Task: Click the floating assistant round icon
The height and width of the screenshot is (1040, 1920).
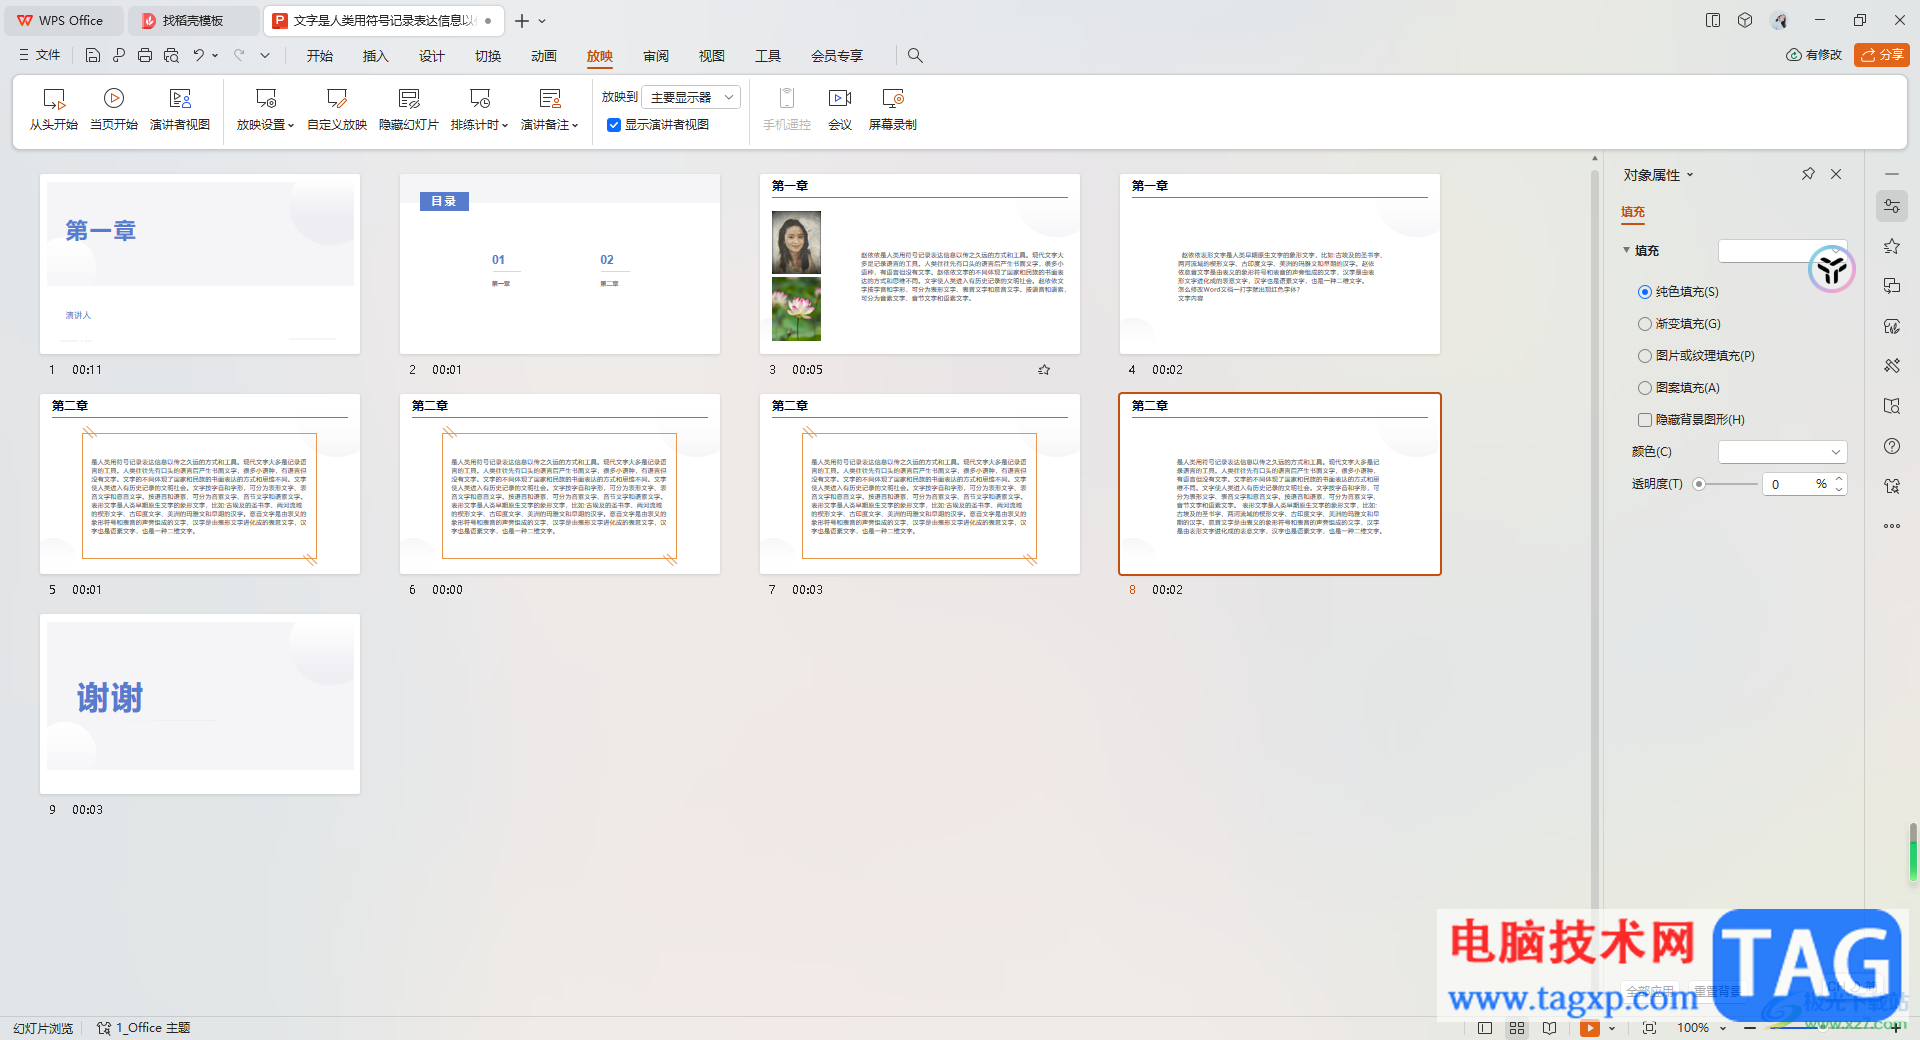Action: (x=1832, y=269)
